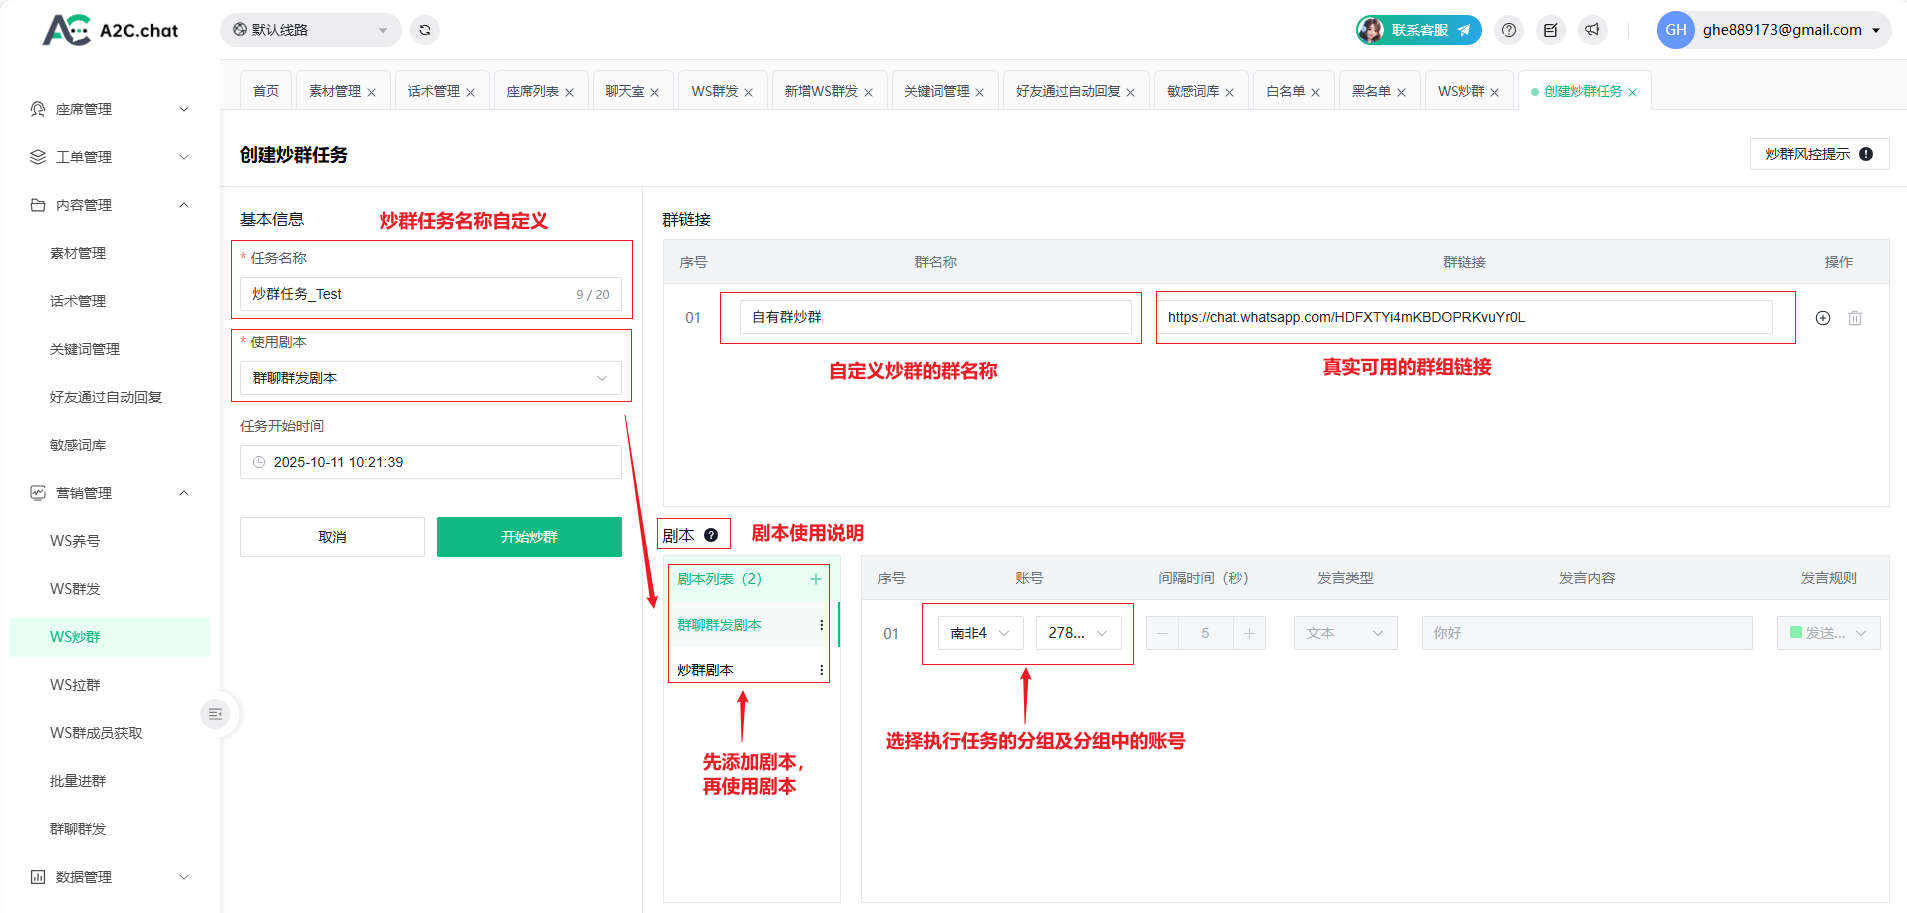This screenshot has width=1907, height=913.
Task: Expand the 默认线路 route selector
Action: click(310, 30)
